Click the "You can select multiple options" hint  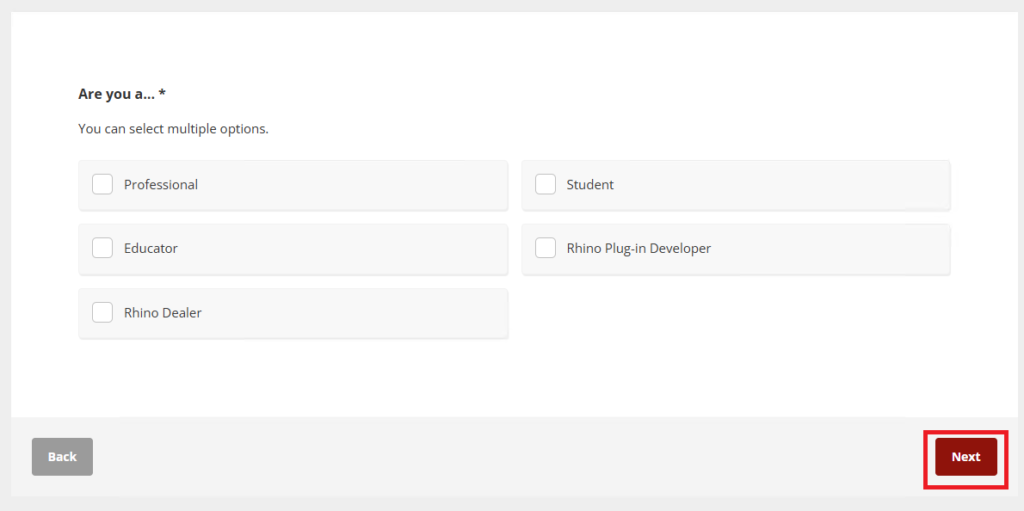pyautogui.click(x=173, y=129)
